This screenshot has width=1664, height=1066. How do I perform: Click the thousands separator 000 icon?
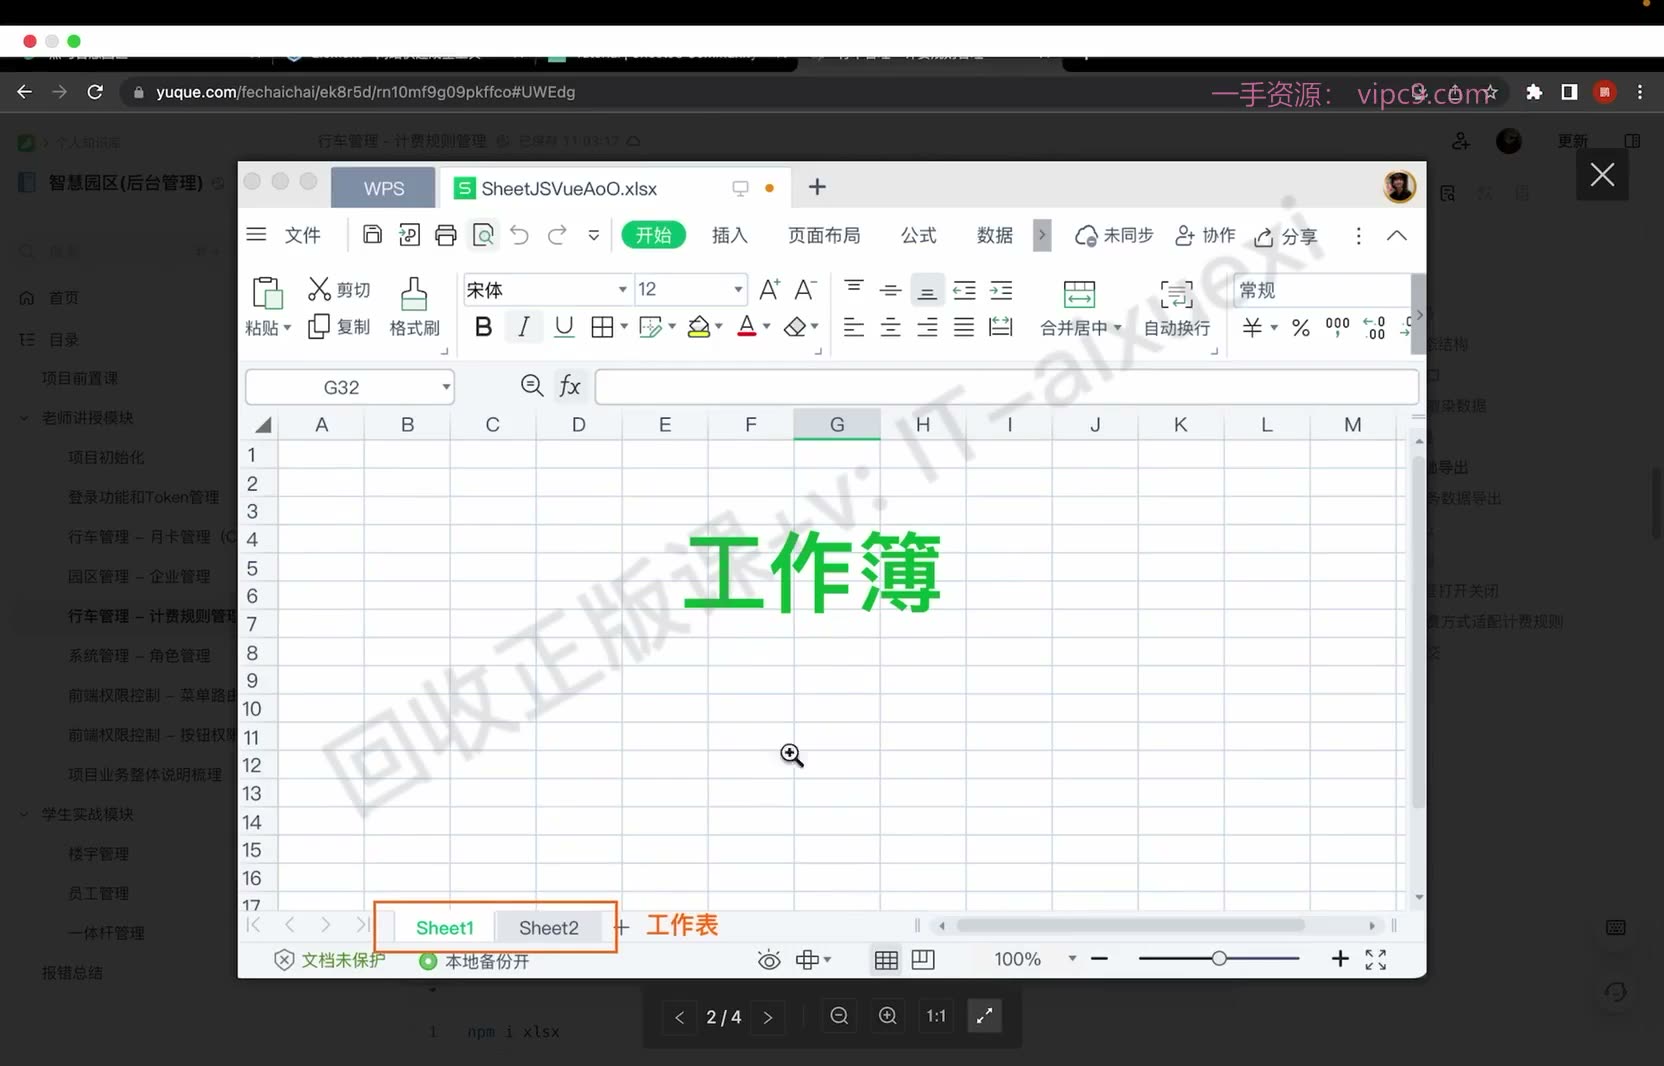[1337, 326]
